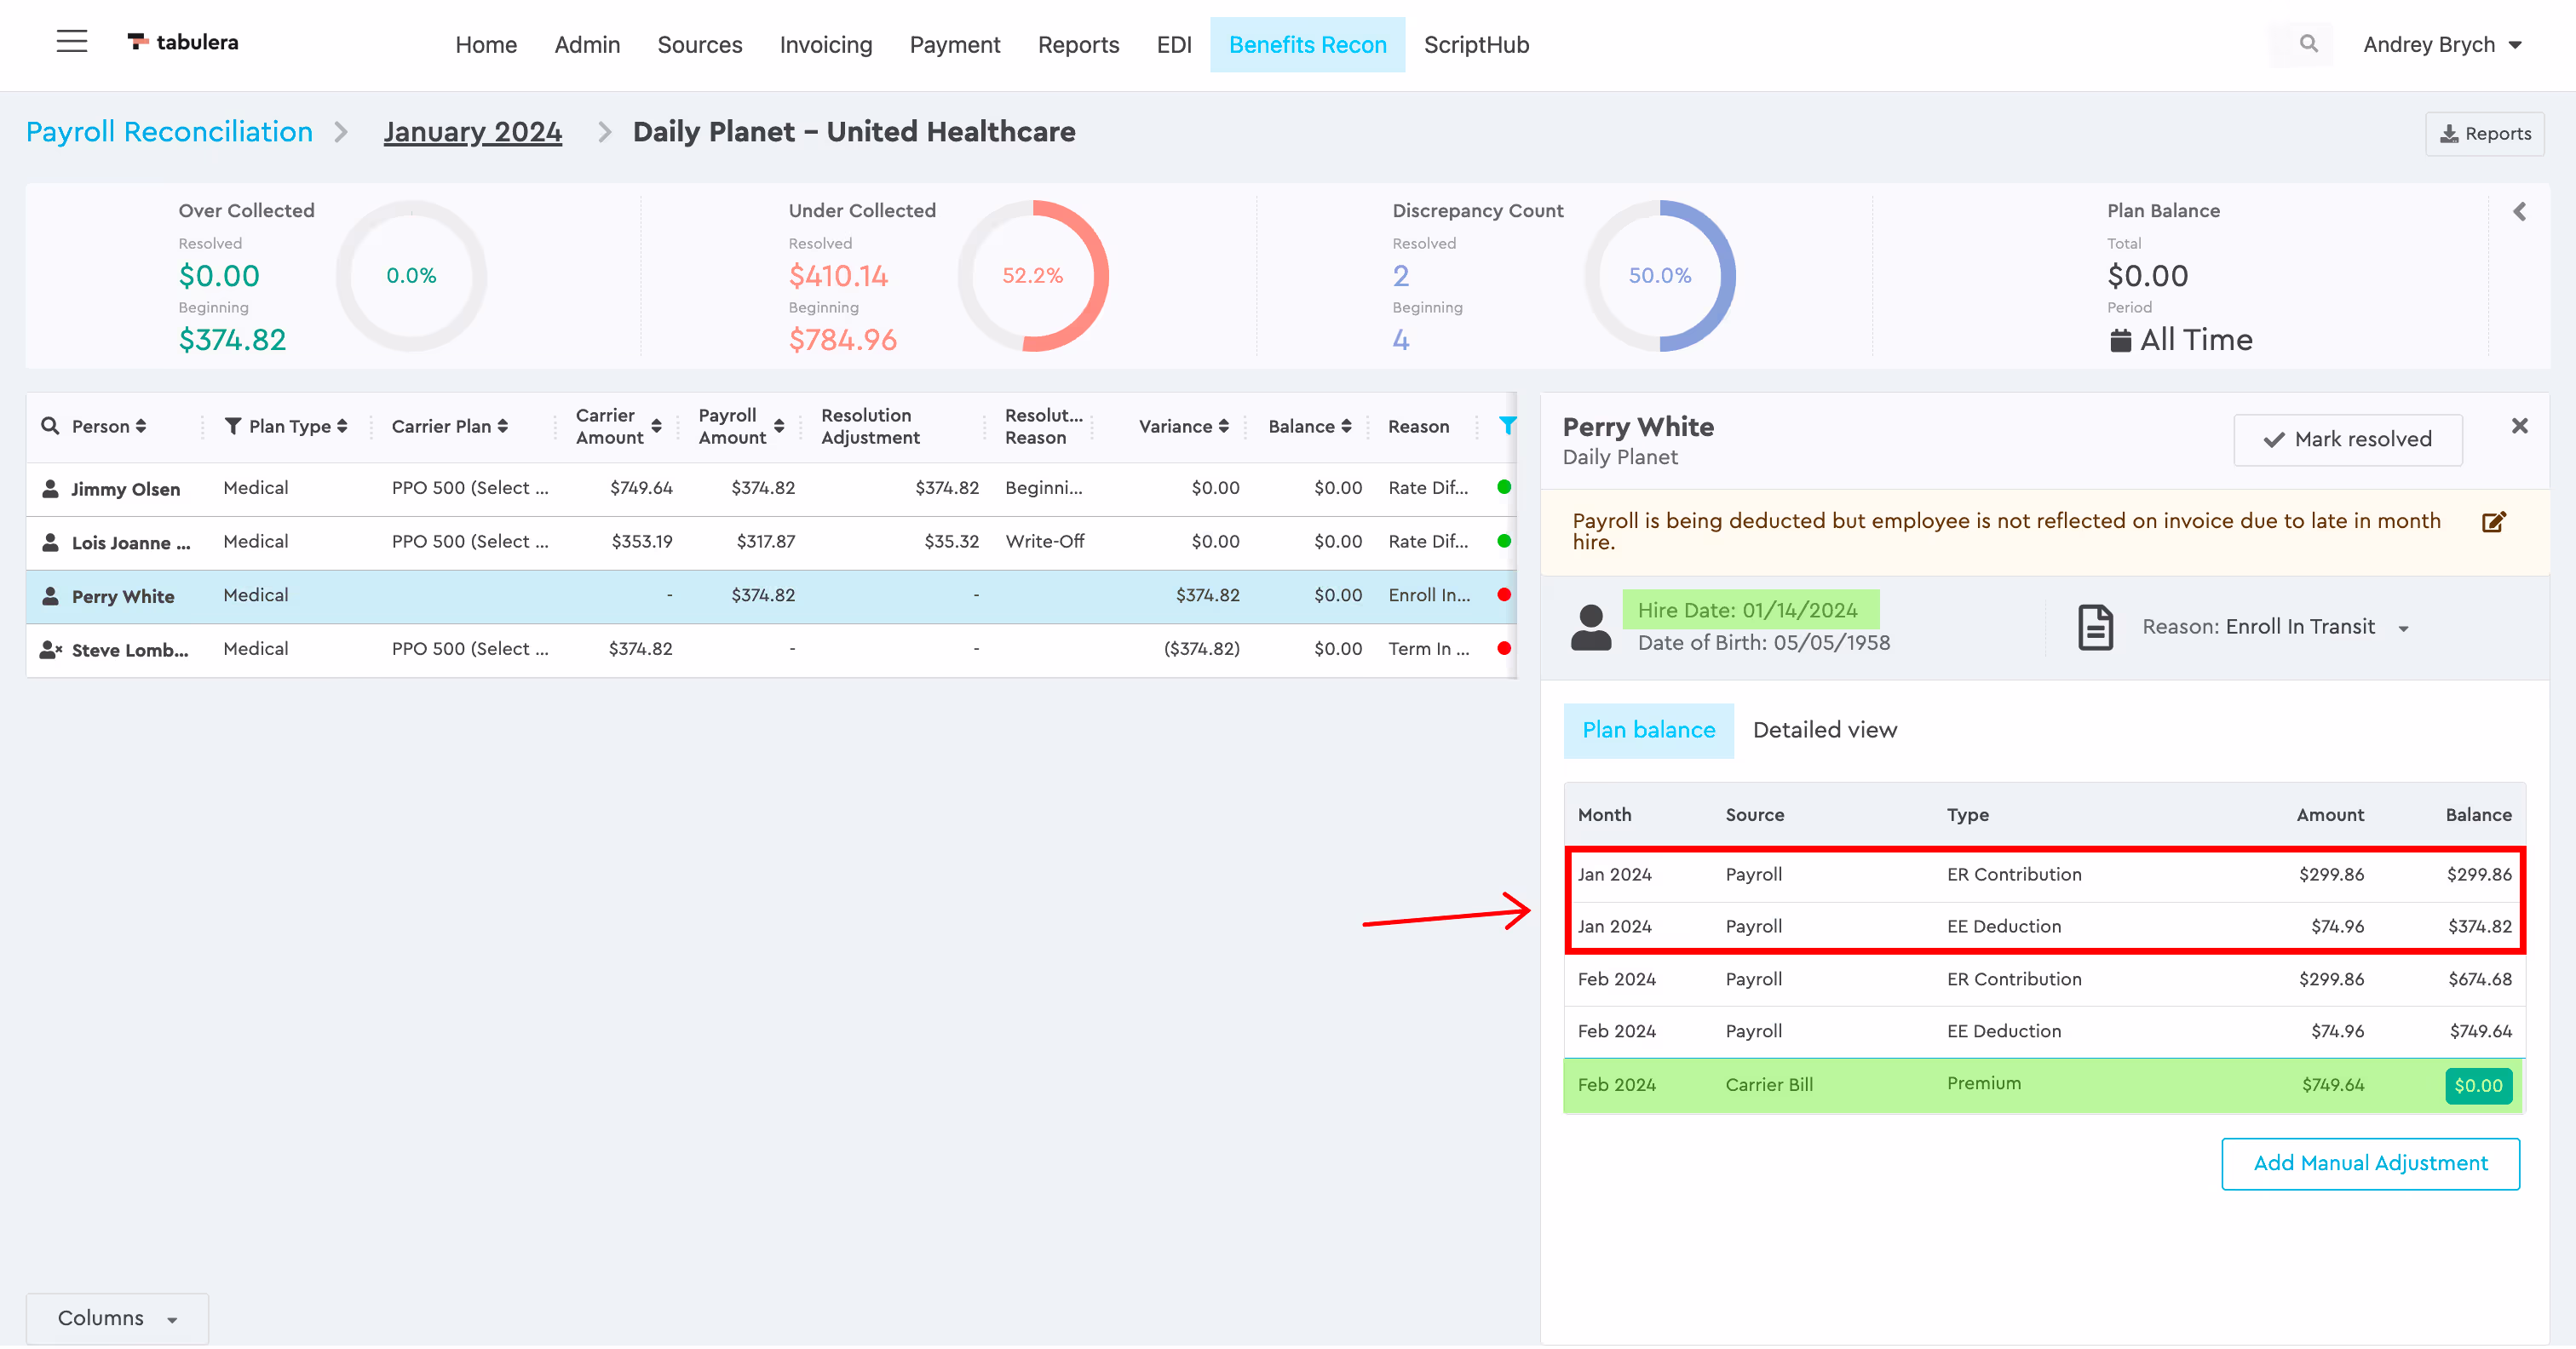Click the Perry White person avatar icon

click(x=1590, y=628)
